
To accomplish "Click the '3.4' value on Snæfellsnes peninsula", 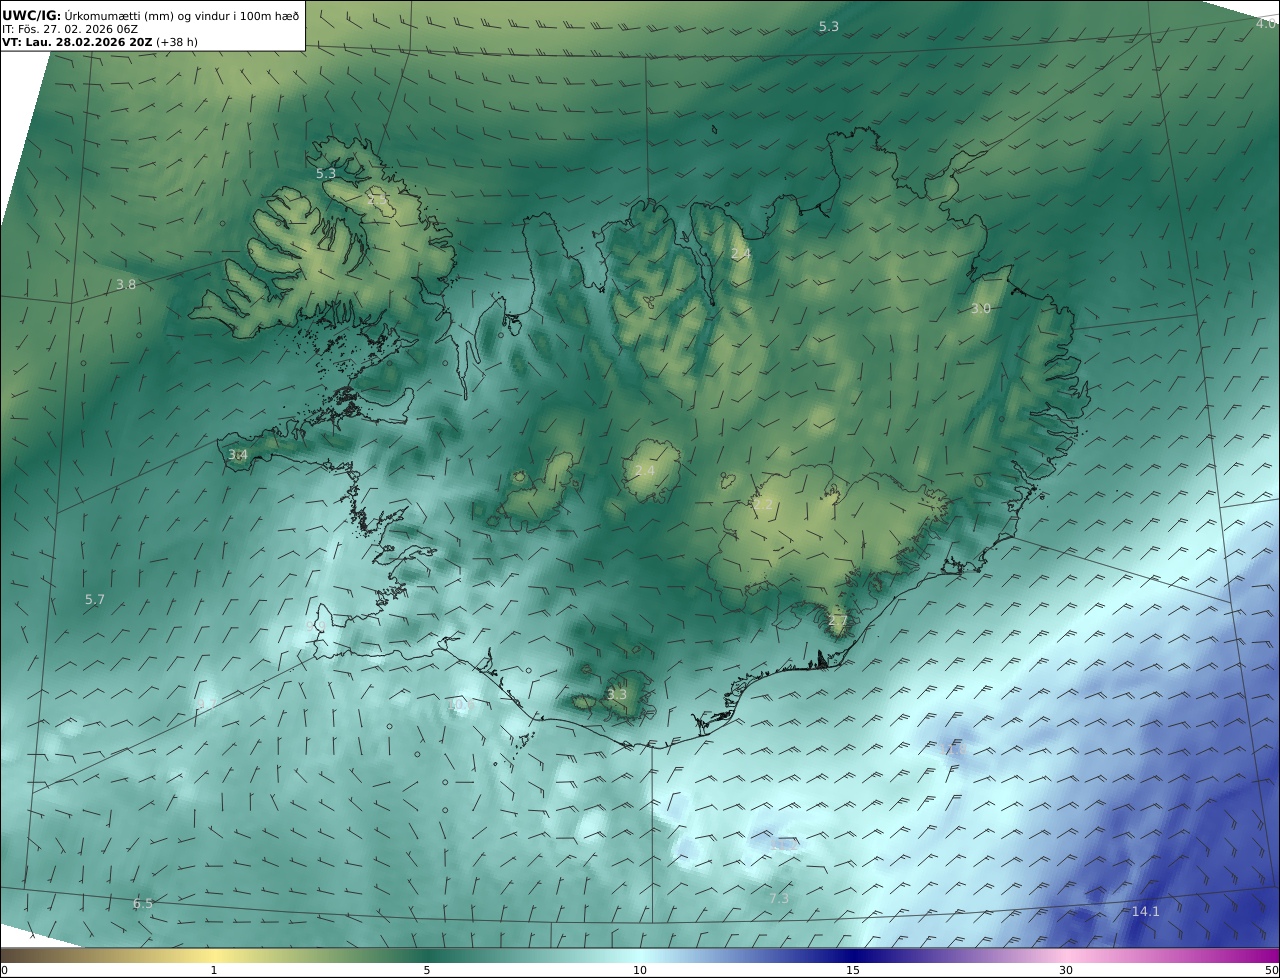I will click(237, 455).
